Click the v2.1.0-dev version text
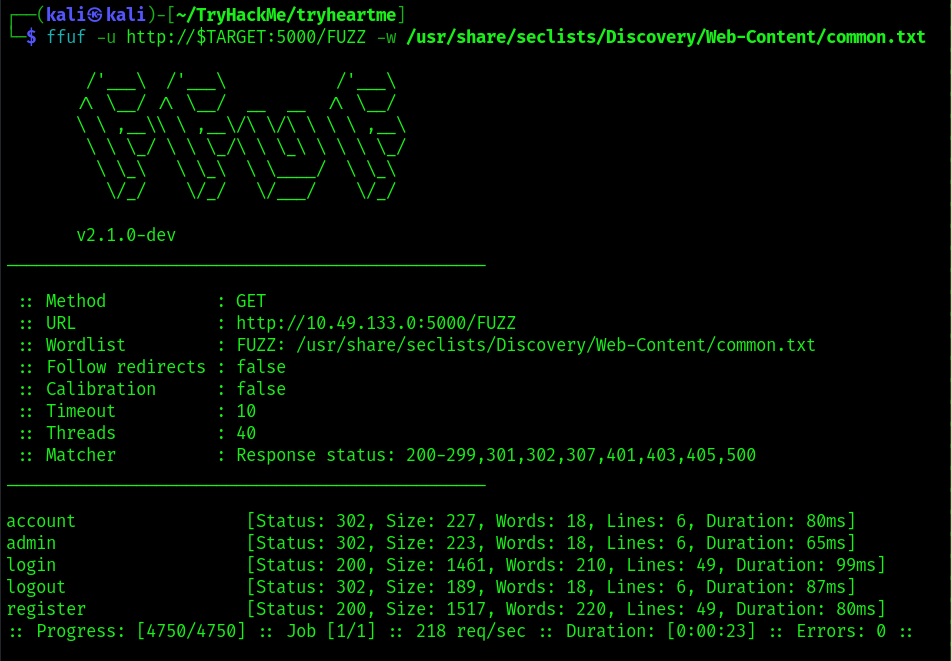The width and height of the screenshot is (951, 661). point(126,235)
